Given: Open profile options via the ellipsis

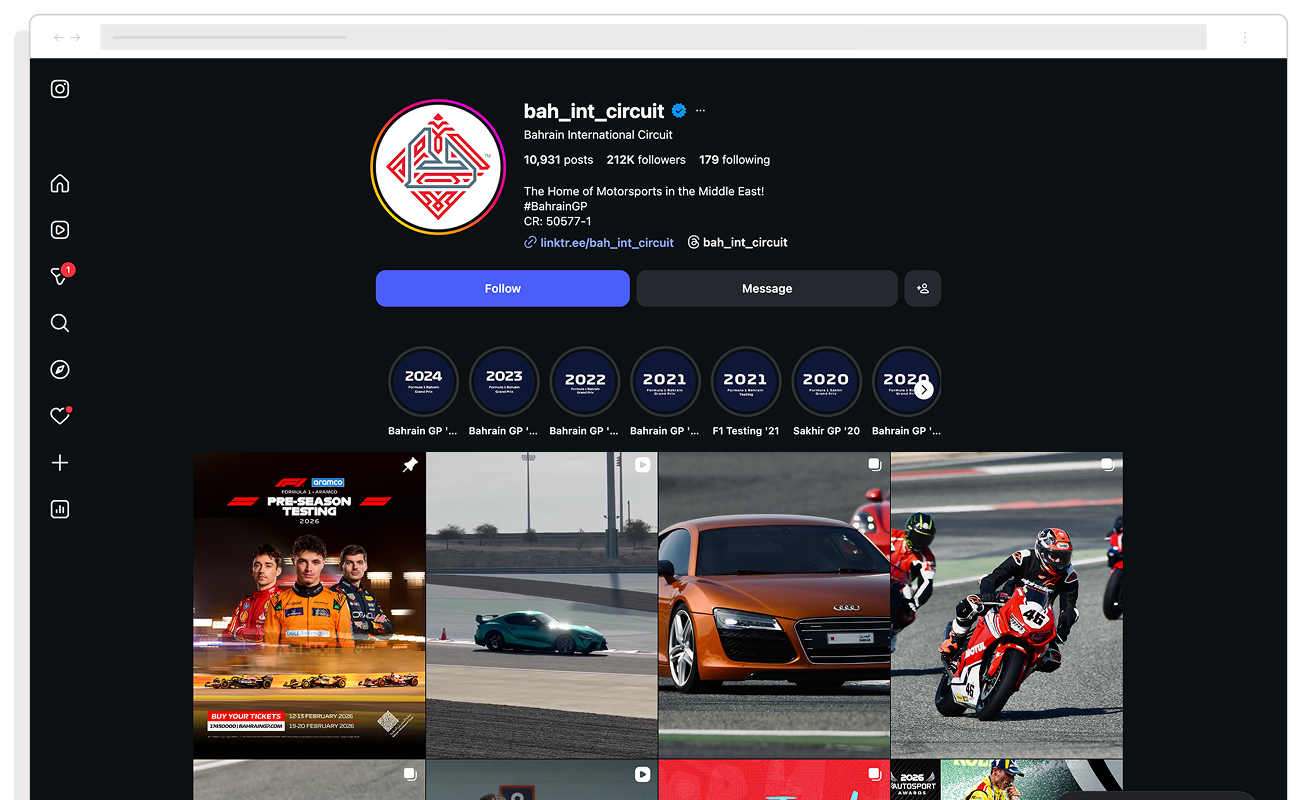Looking at the screenshot, I should 700,110.
